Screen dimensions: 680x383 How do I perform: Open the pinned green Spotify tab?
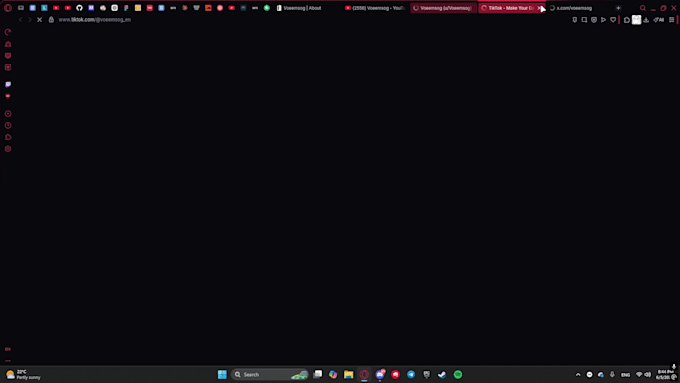267,8
